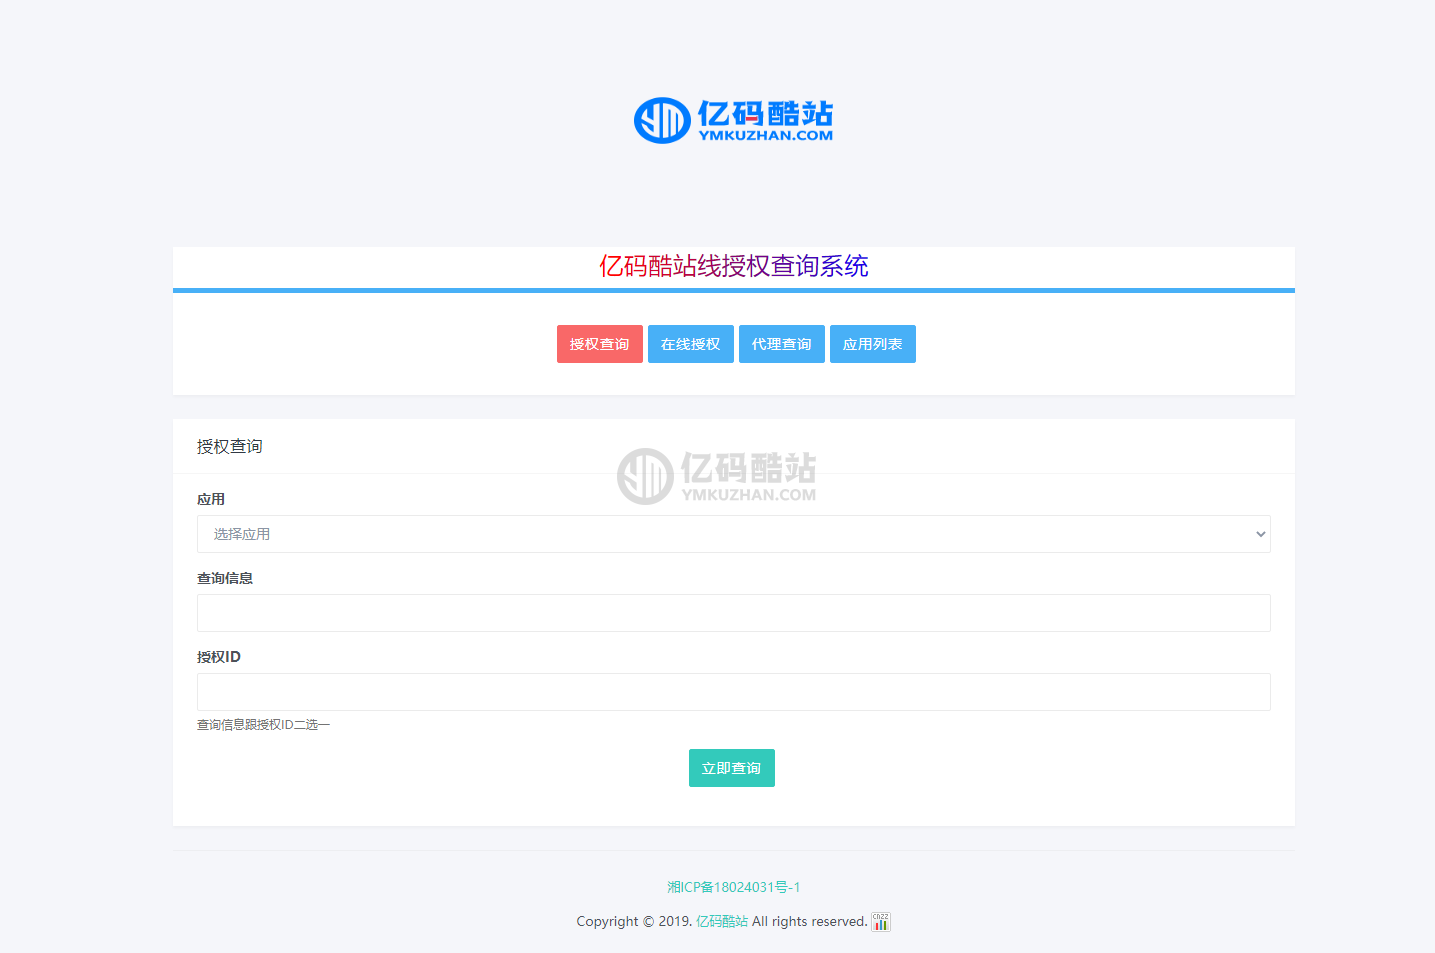
Task: Click the CNZZ statistics icon in footer
Action: 881,921
